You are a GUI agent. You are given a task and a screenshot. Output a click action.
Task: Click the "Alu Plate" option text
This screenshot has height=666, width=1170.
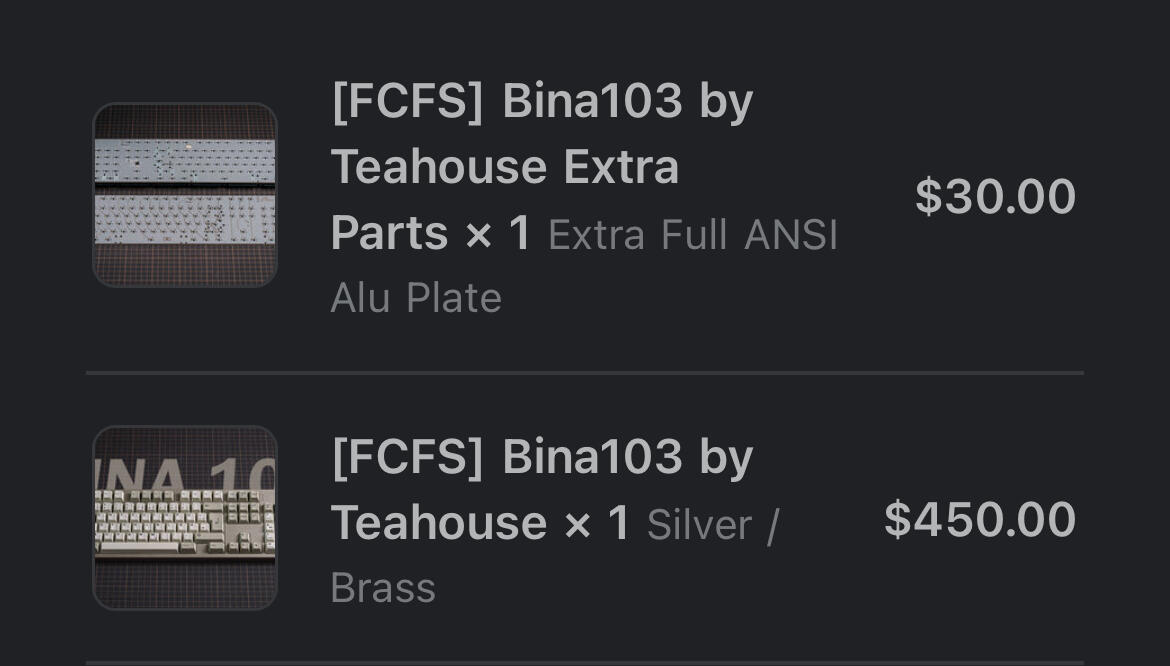click(x=416, y=298)
